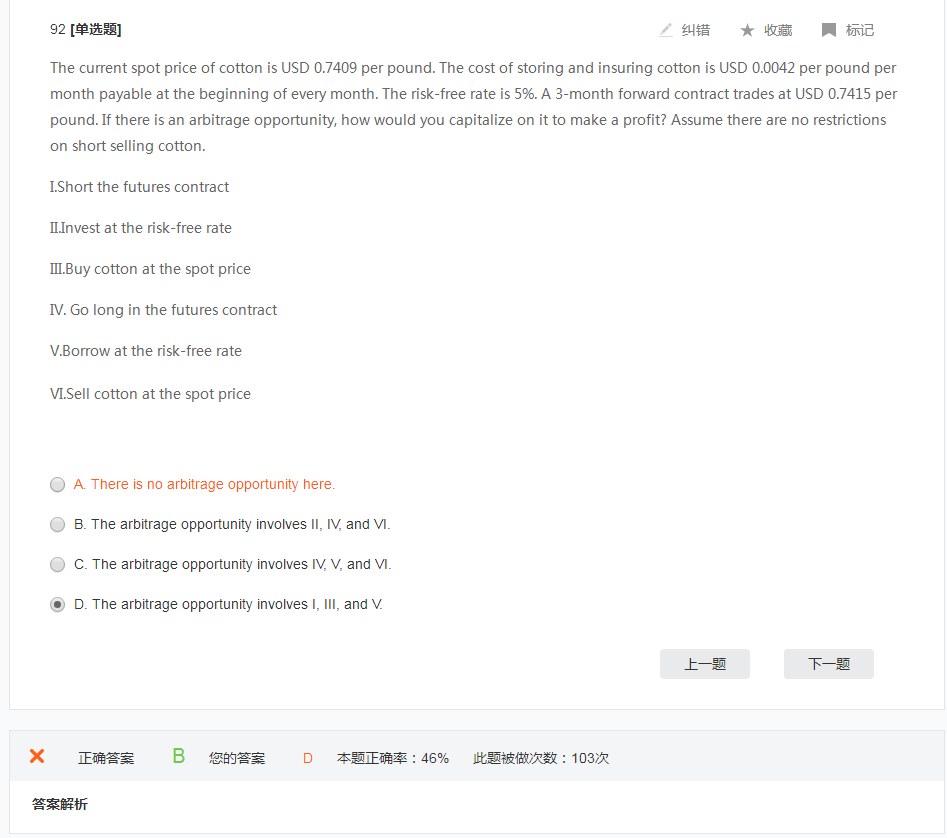
Task: Click the star icon to favorite question
Action: tap(747, 30)
